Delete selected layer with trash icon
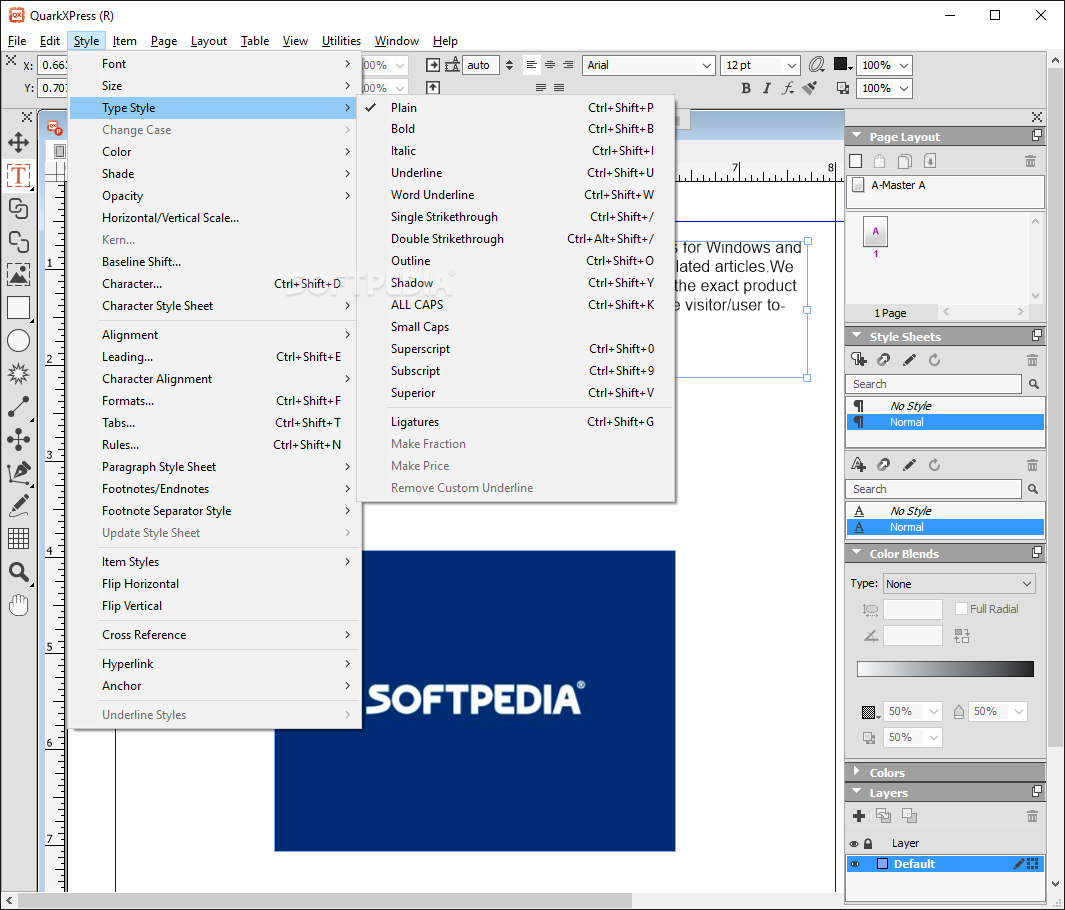 click(x=1032, y=816)
